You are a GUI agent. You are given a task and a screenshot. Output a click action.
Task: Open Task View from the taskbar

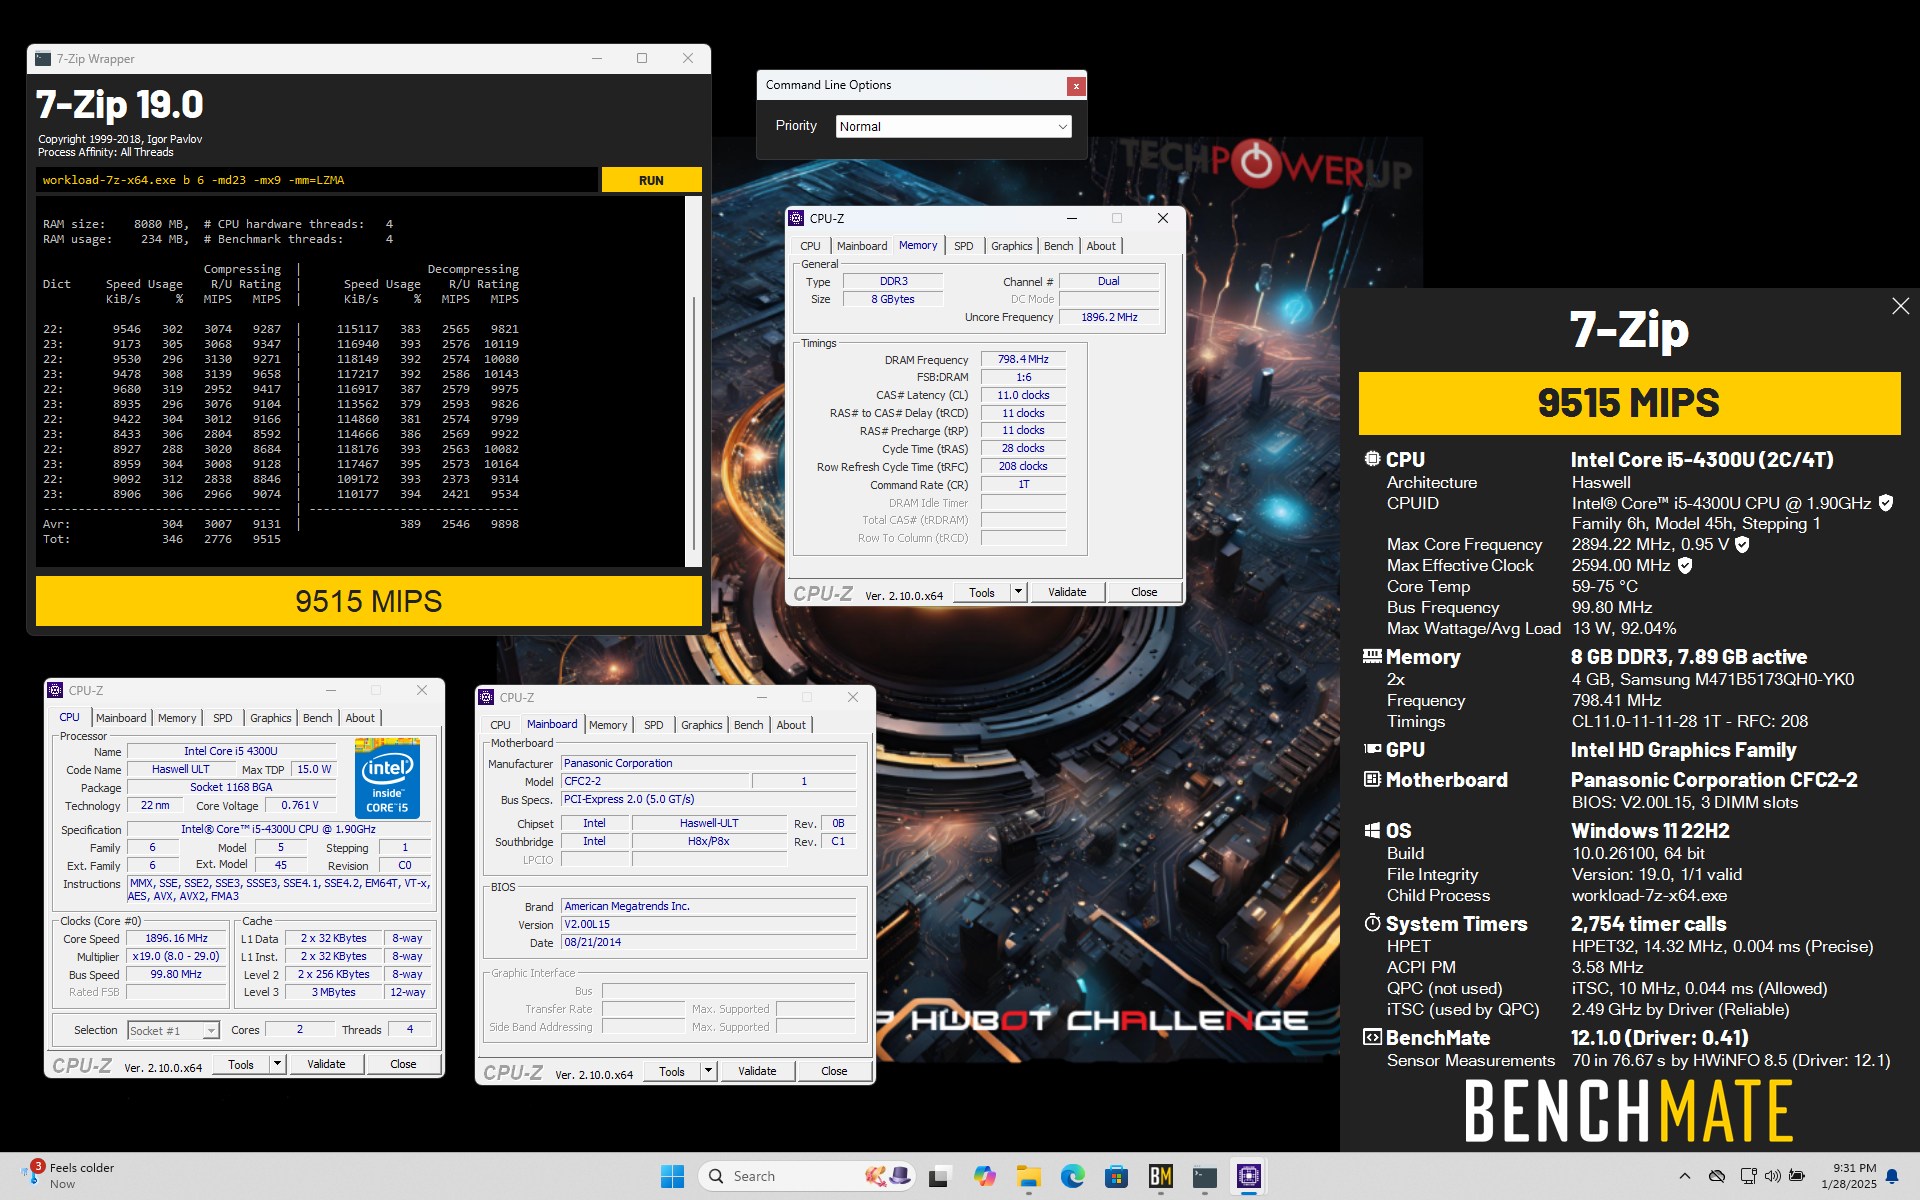[938, 1176]
